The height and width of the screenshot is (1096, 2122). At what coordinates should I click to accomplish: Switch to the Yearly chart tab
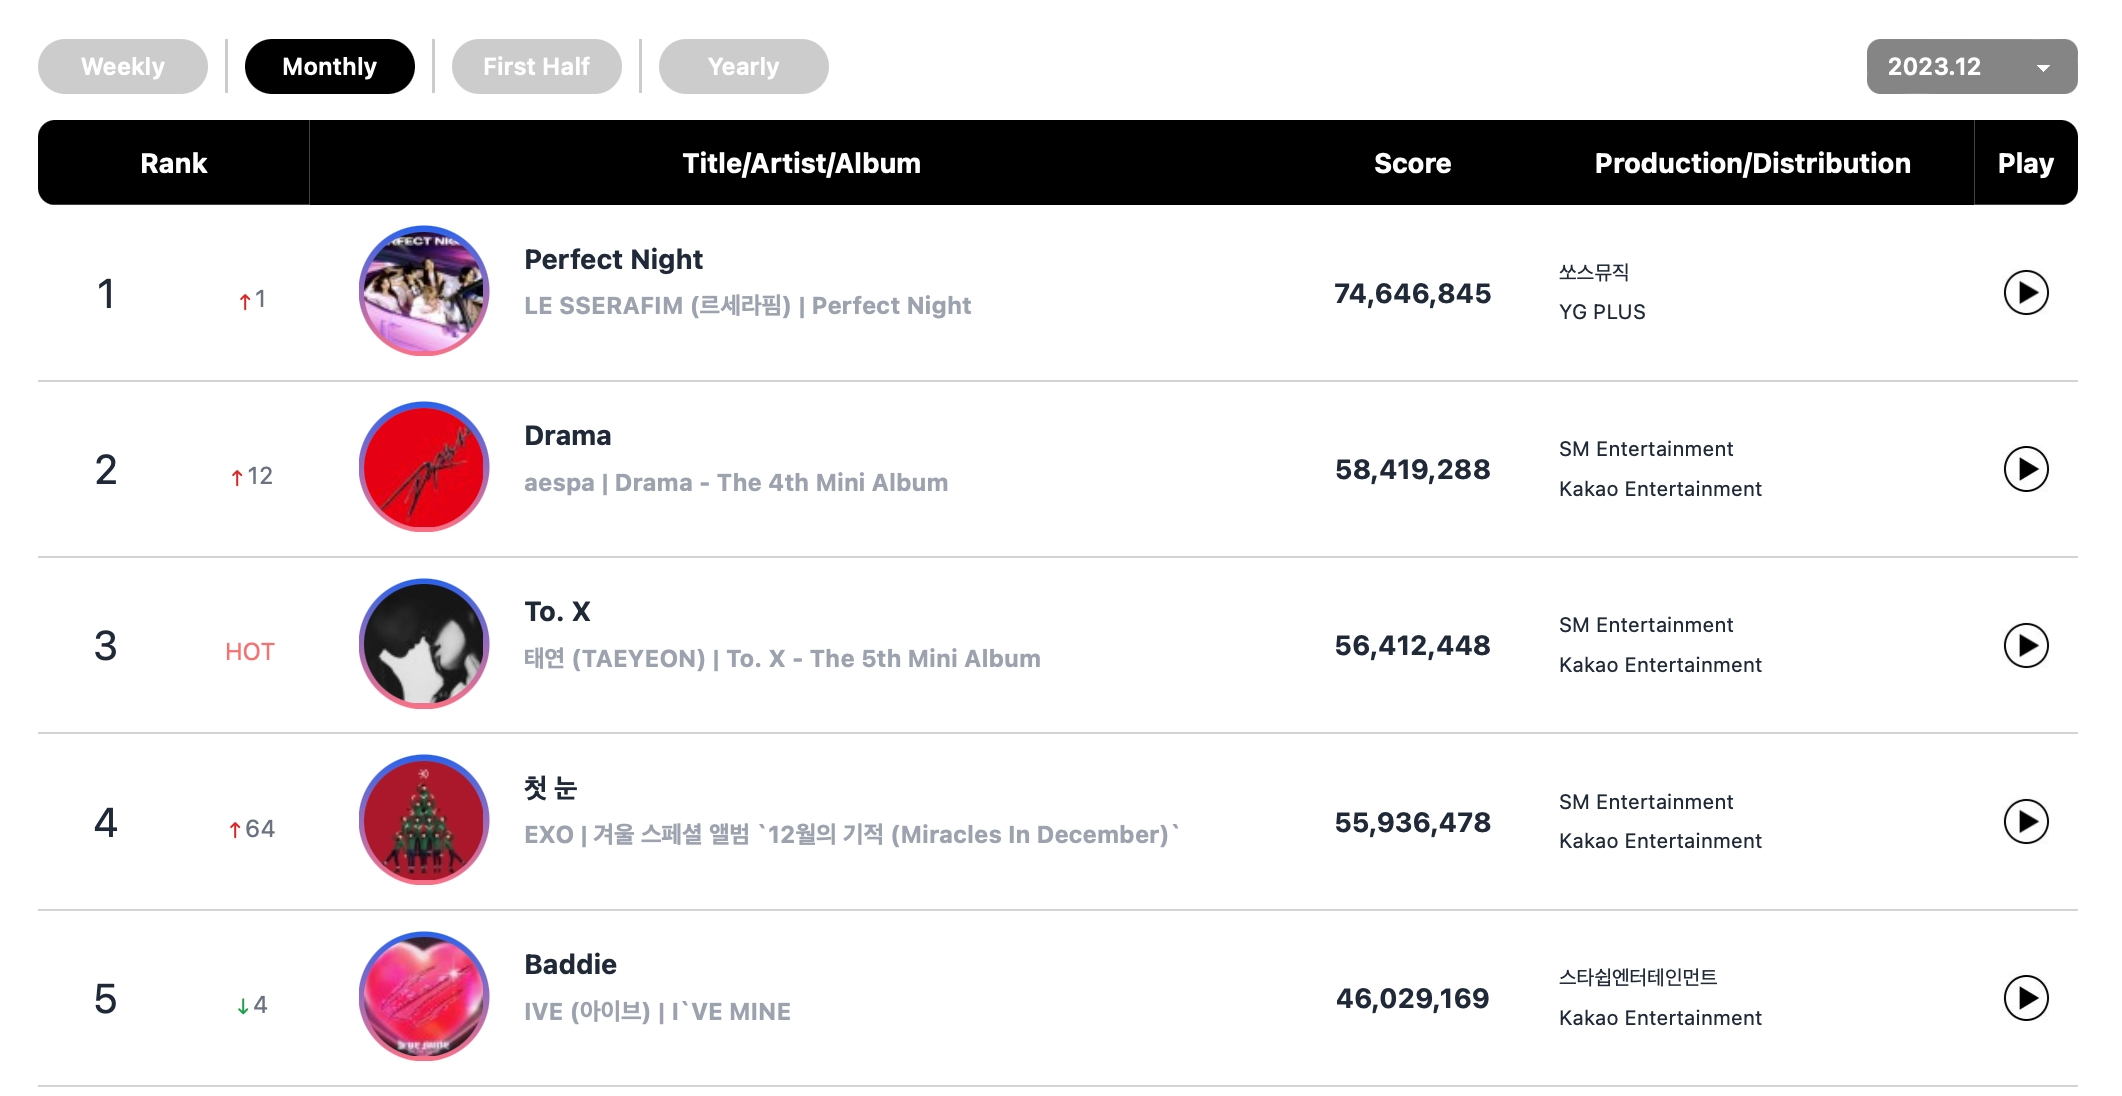coord(743,67)
